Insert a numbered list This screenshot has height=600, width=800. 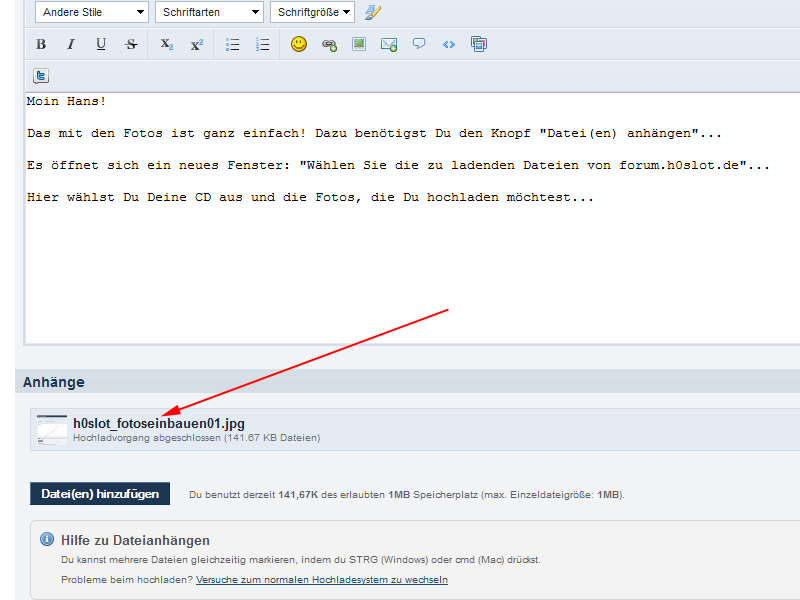pyautogui.click(x=263, y=44)
